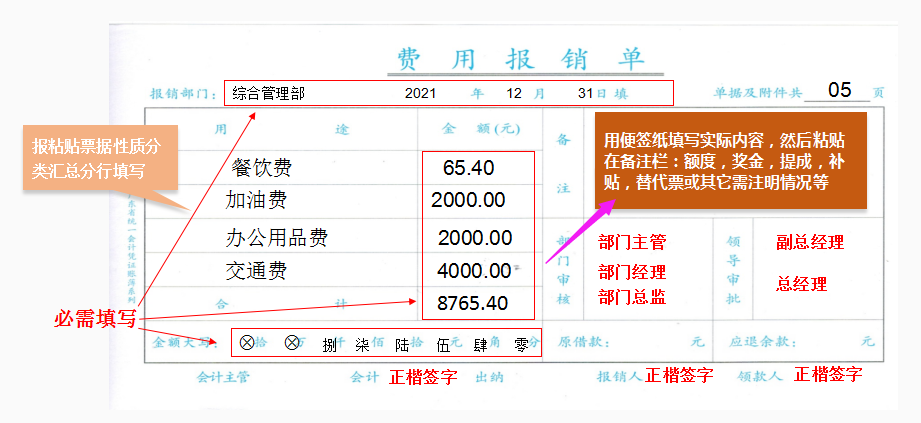Click the 用途 column header

tap(281, 130)
